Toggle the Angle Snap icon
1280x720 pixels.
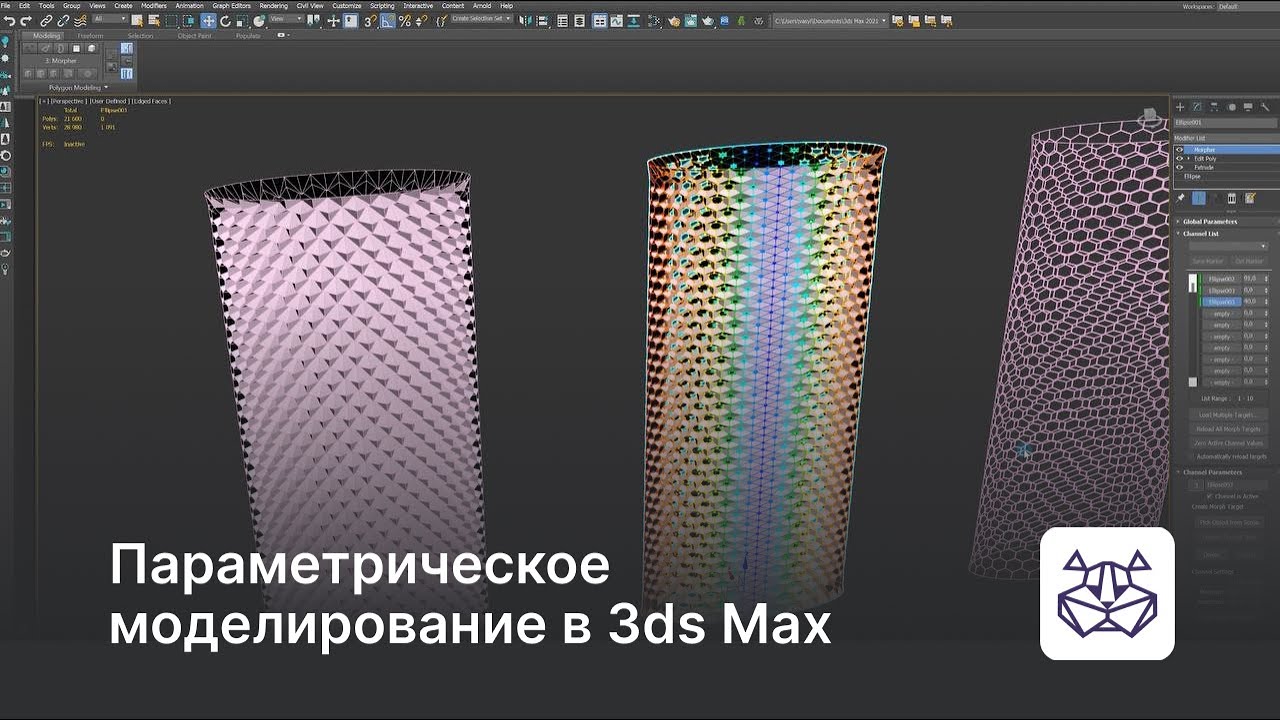pos(388,21)
